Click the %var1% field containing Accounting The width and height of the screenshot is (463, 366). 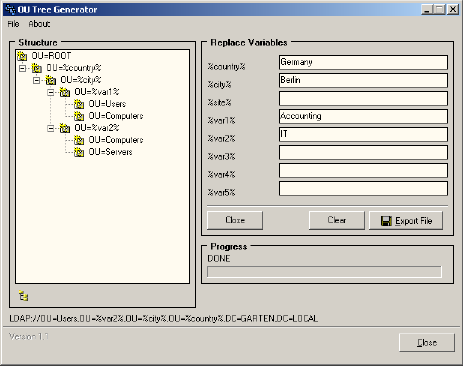pyautogui.click(x=363, y=116)
